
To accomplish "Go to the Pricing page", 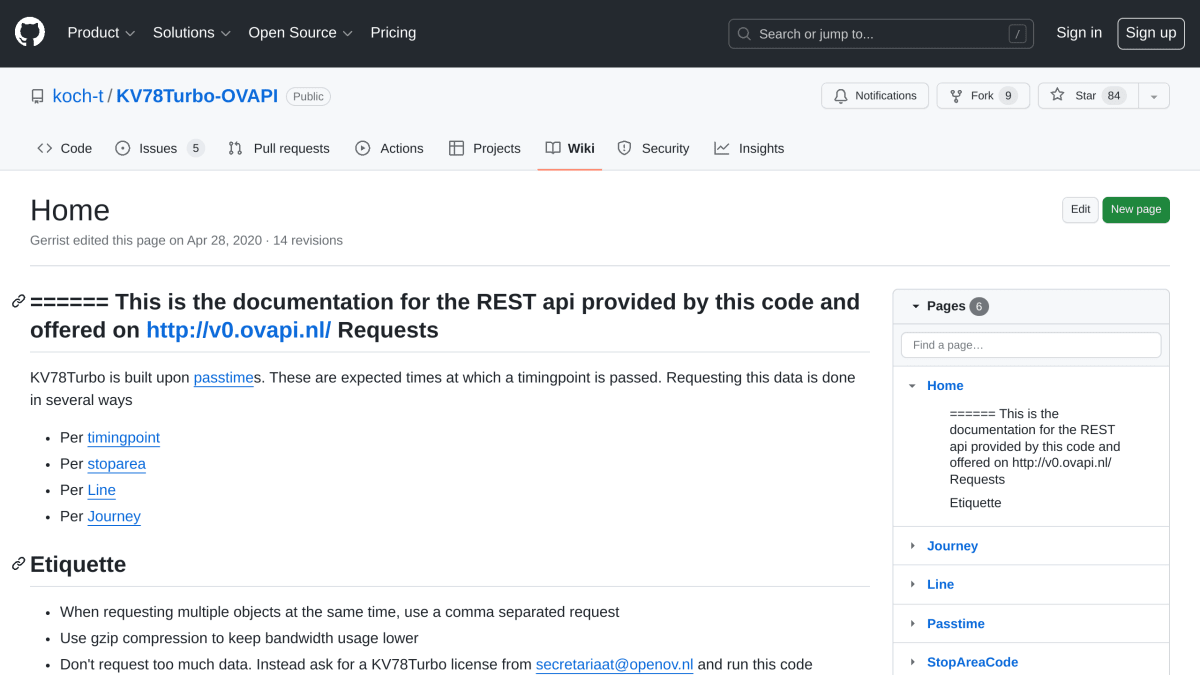I will pyautogui.click(x=393, y=33).
